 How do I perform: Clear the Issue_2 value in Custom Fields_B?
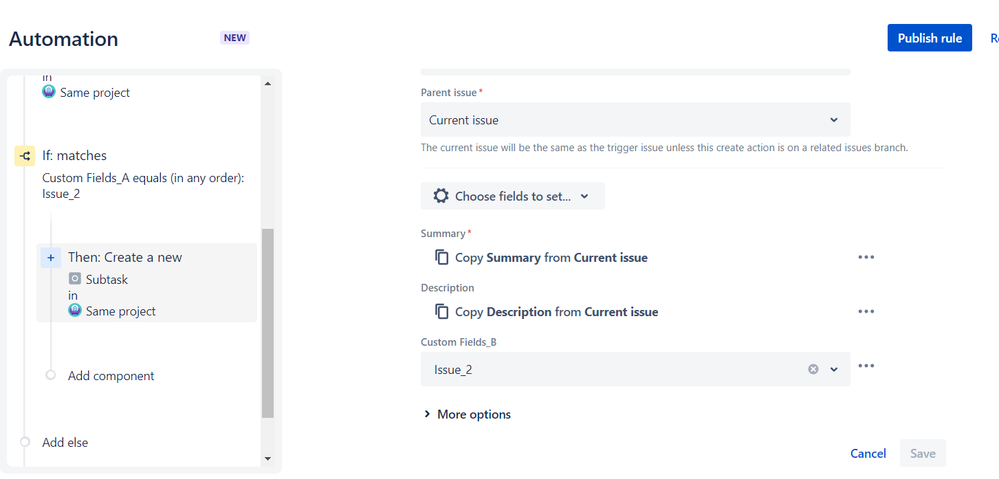coord(813,369)
